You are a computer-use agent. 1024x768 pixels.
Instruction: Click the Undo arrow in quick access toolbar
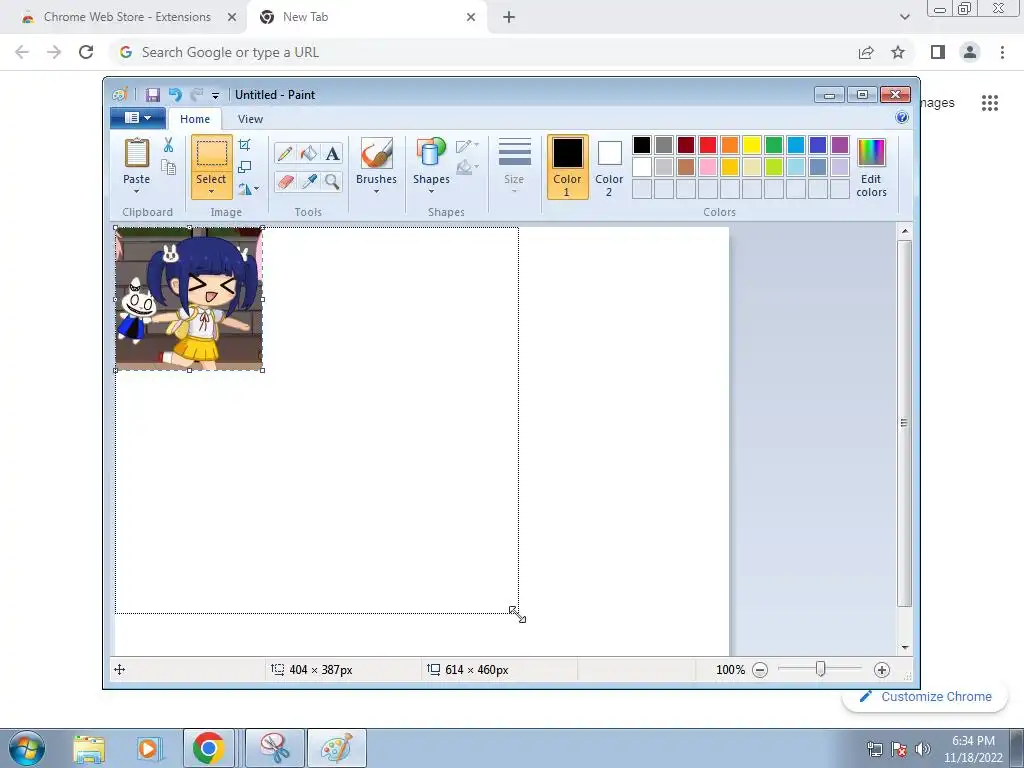coord(175,95)
